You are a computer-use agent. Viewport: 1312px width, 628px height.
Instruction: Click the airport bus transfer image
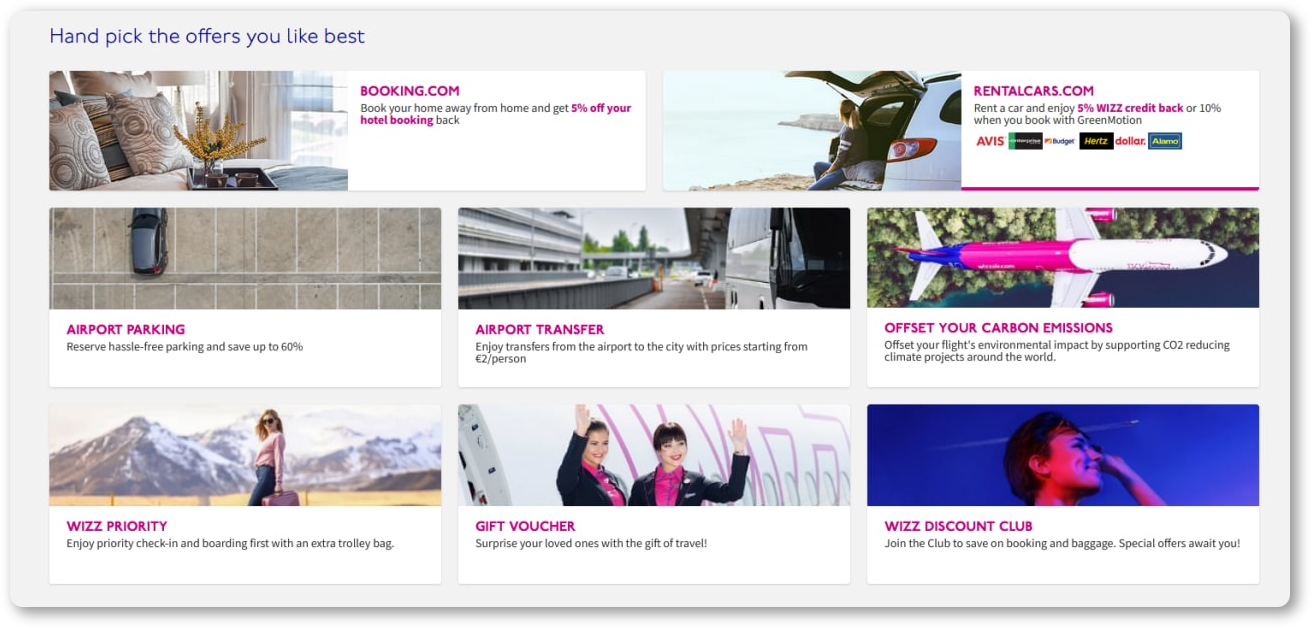tap(654, 258)
